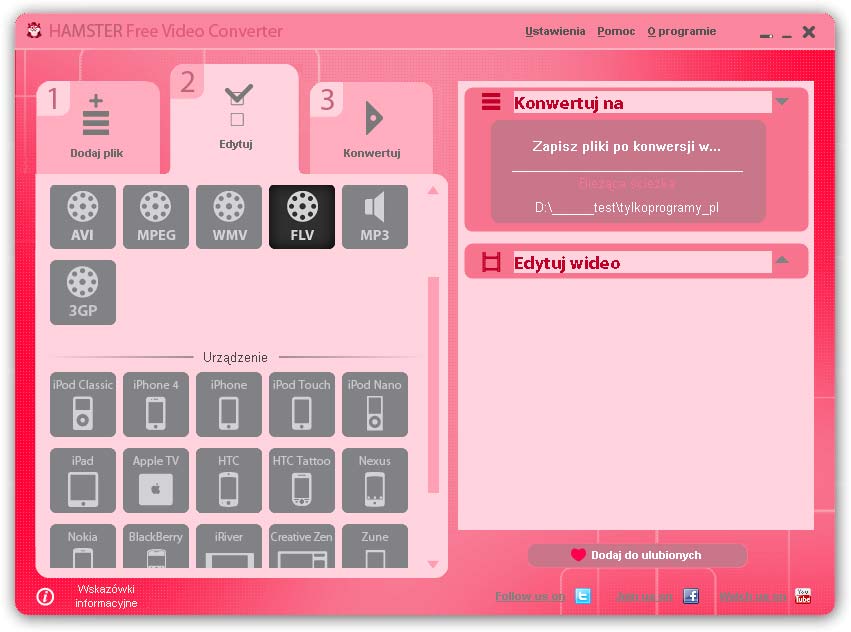Pick the plain HTC device preset
The height and width of the screenshot is (632, 851).
228,480
